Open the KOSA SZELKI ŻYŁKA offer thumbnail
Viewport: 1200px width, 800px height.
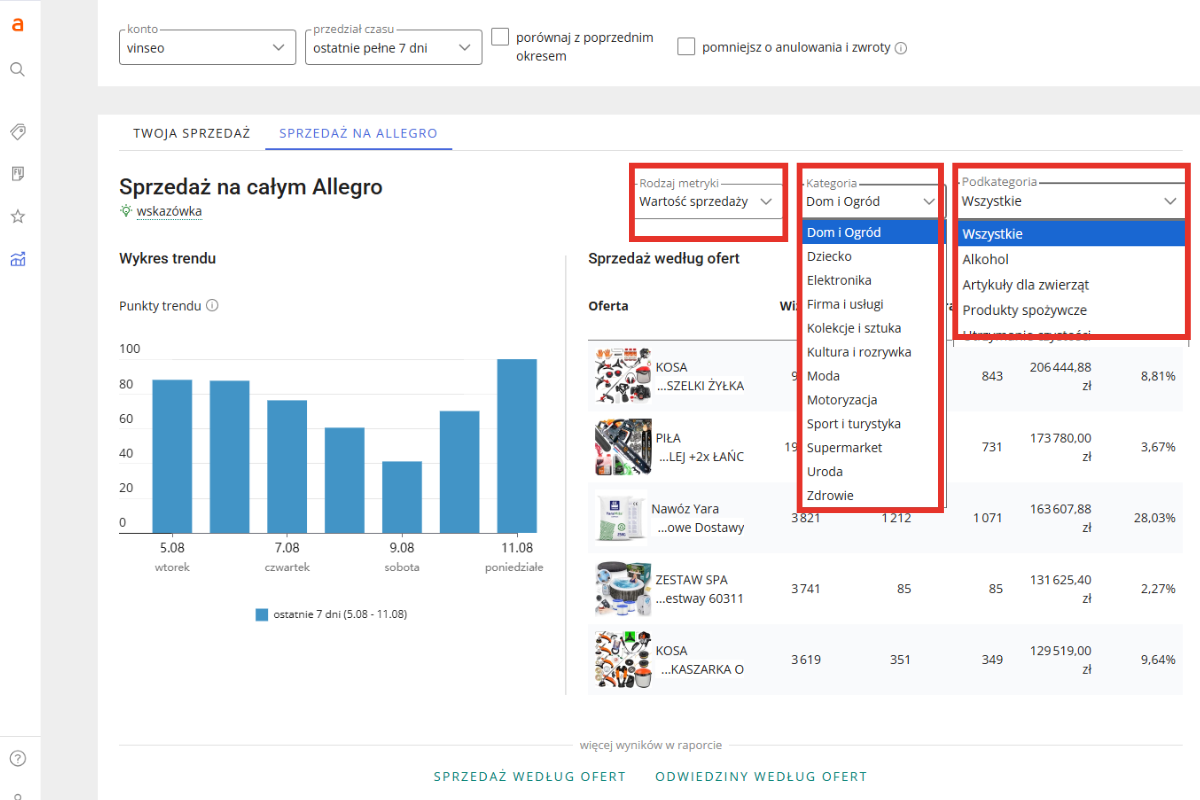tap(622, 376)
